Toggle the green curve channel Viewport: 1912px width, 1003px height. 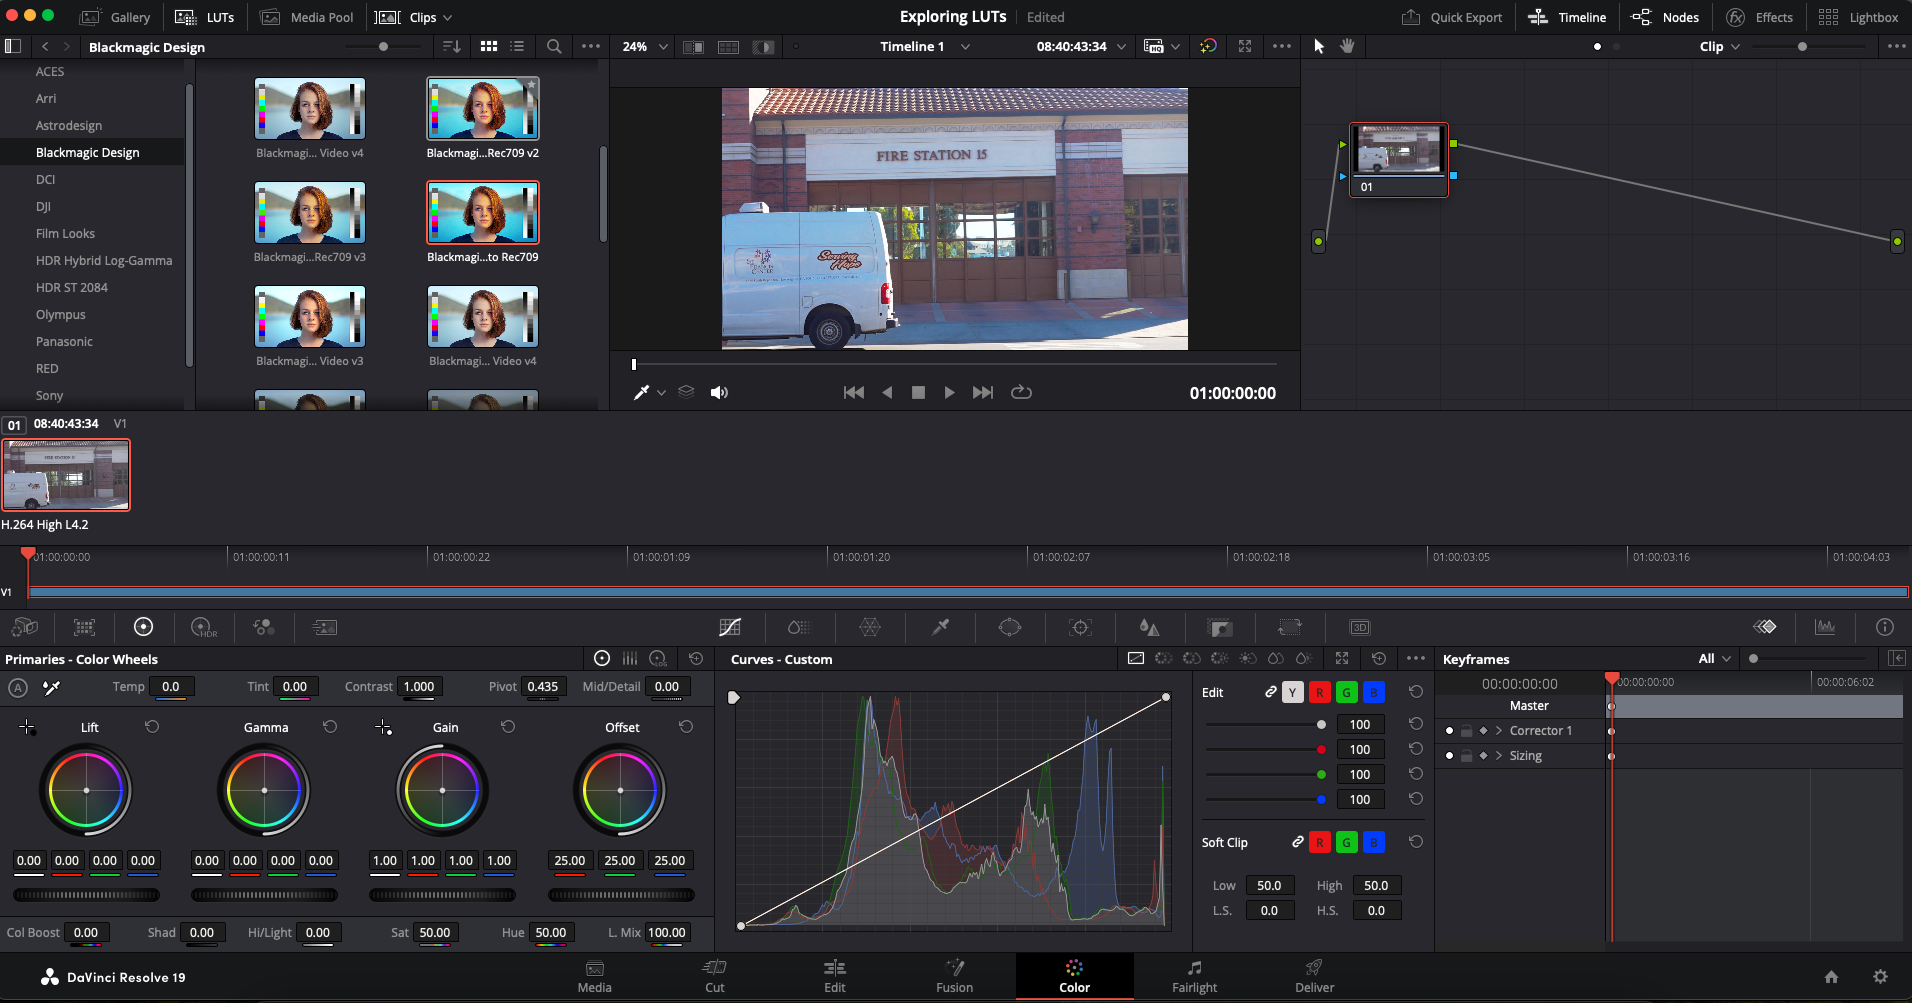[1347, 692]
